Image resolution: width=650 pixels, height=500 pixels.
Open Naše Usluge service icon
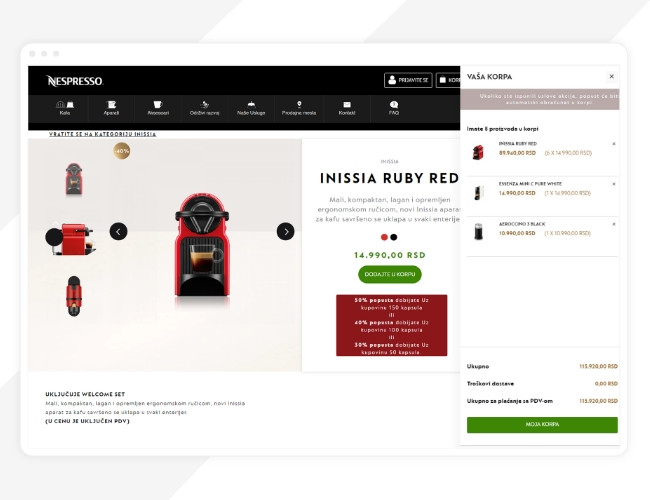click(251, 104)
